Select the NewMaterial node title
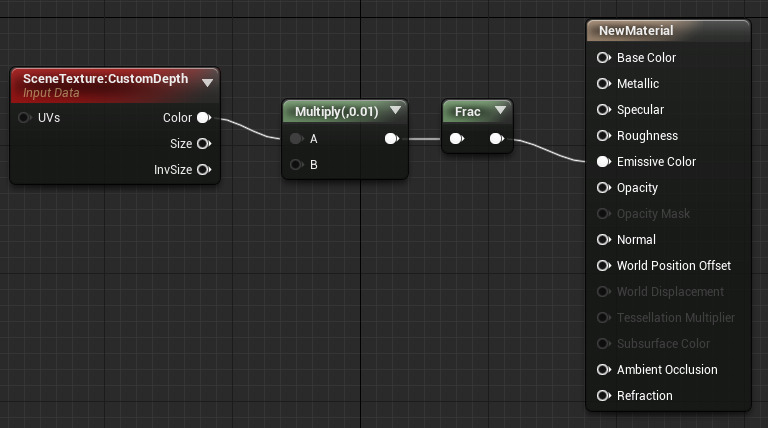The width and height of the screenshot is (768, 428). 636,31
